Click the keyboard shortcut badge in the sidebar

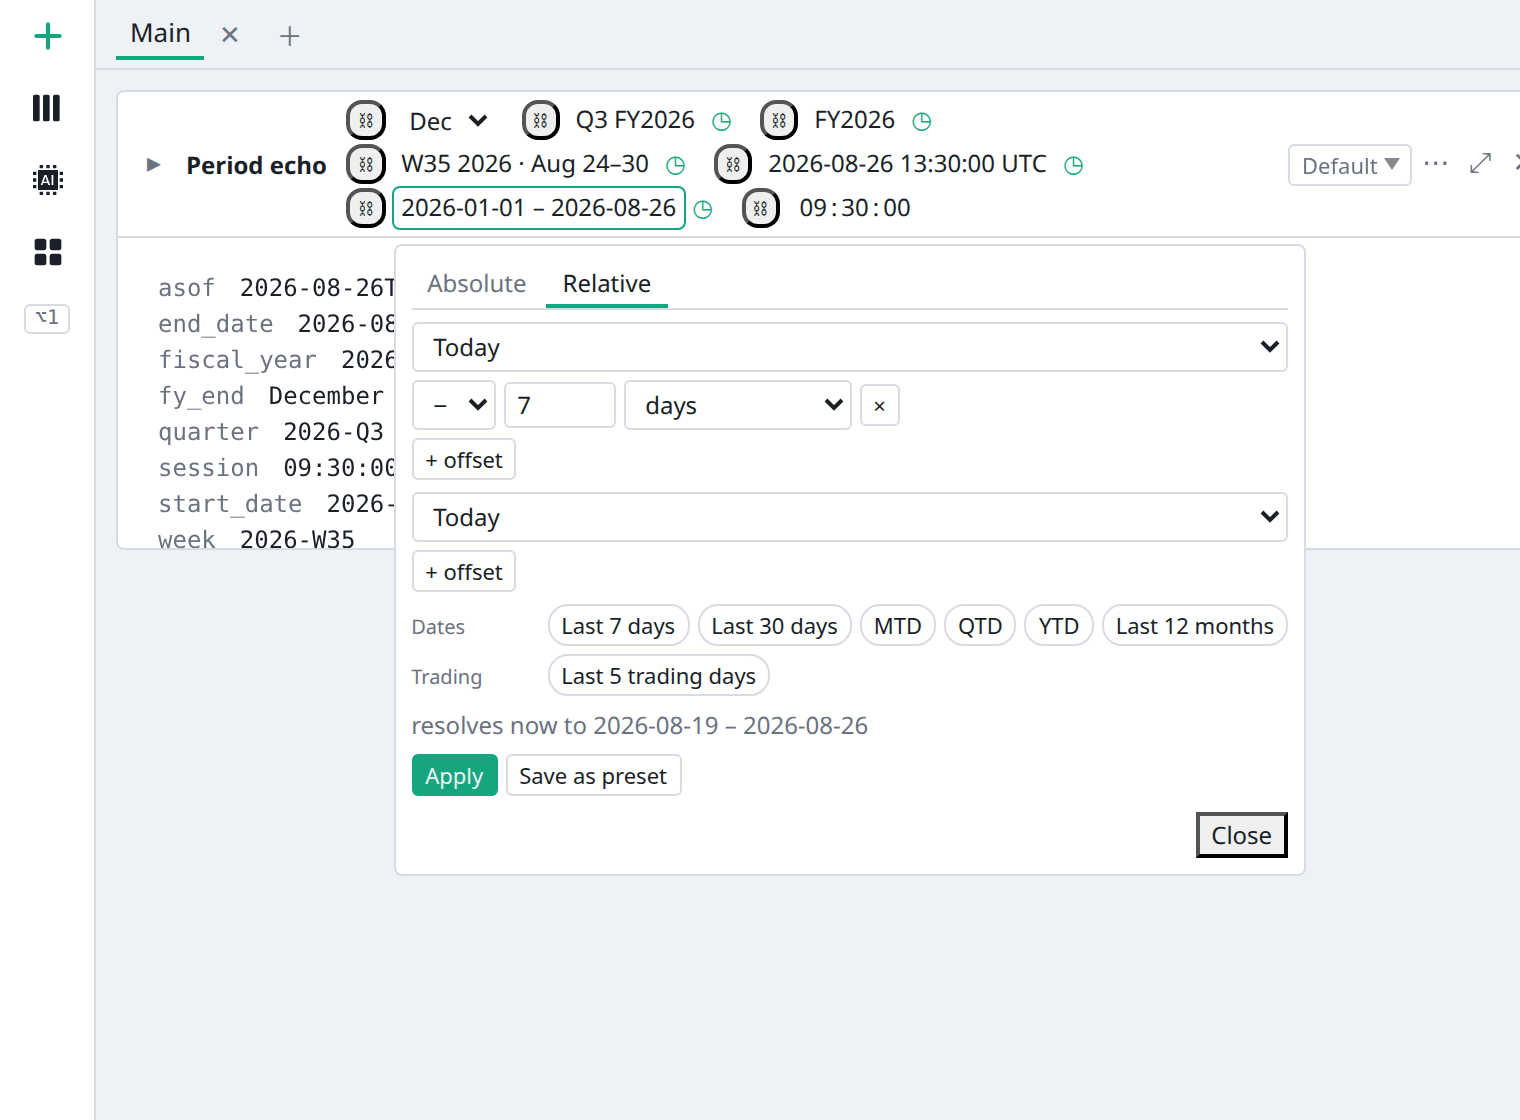(47, 318)
